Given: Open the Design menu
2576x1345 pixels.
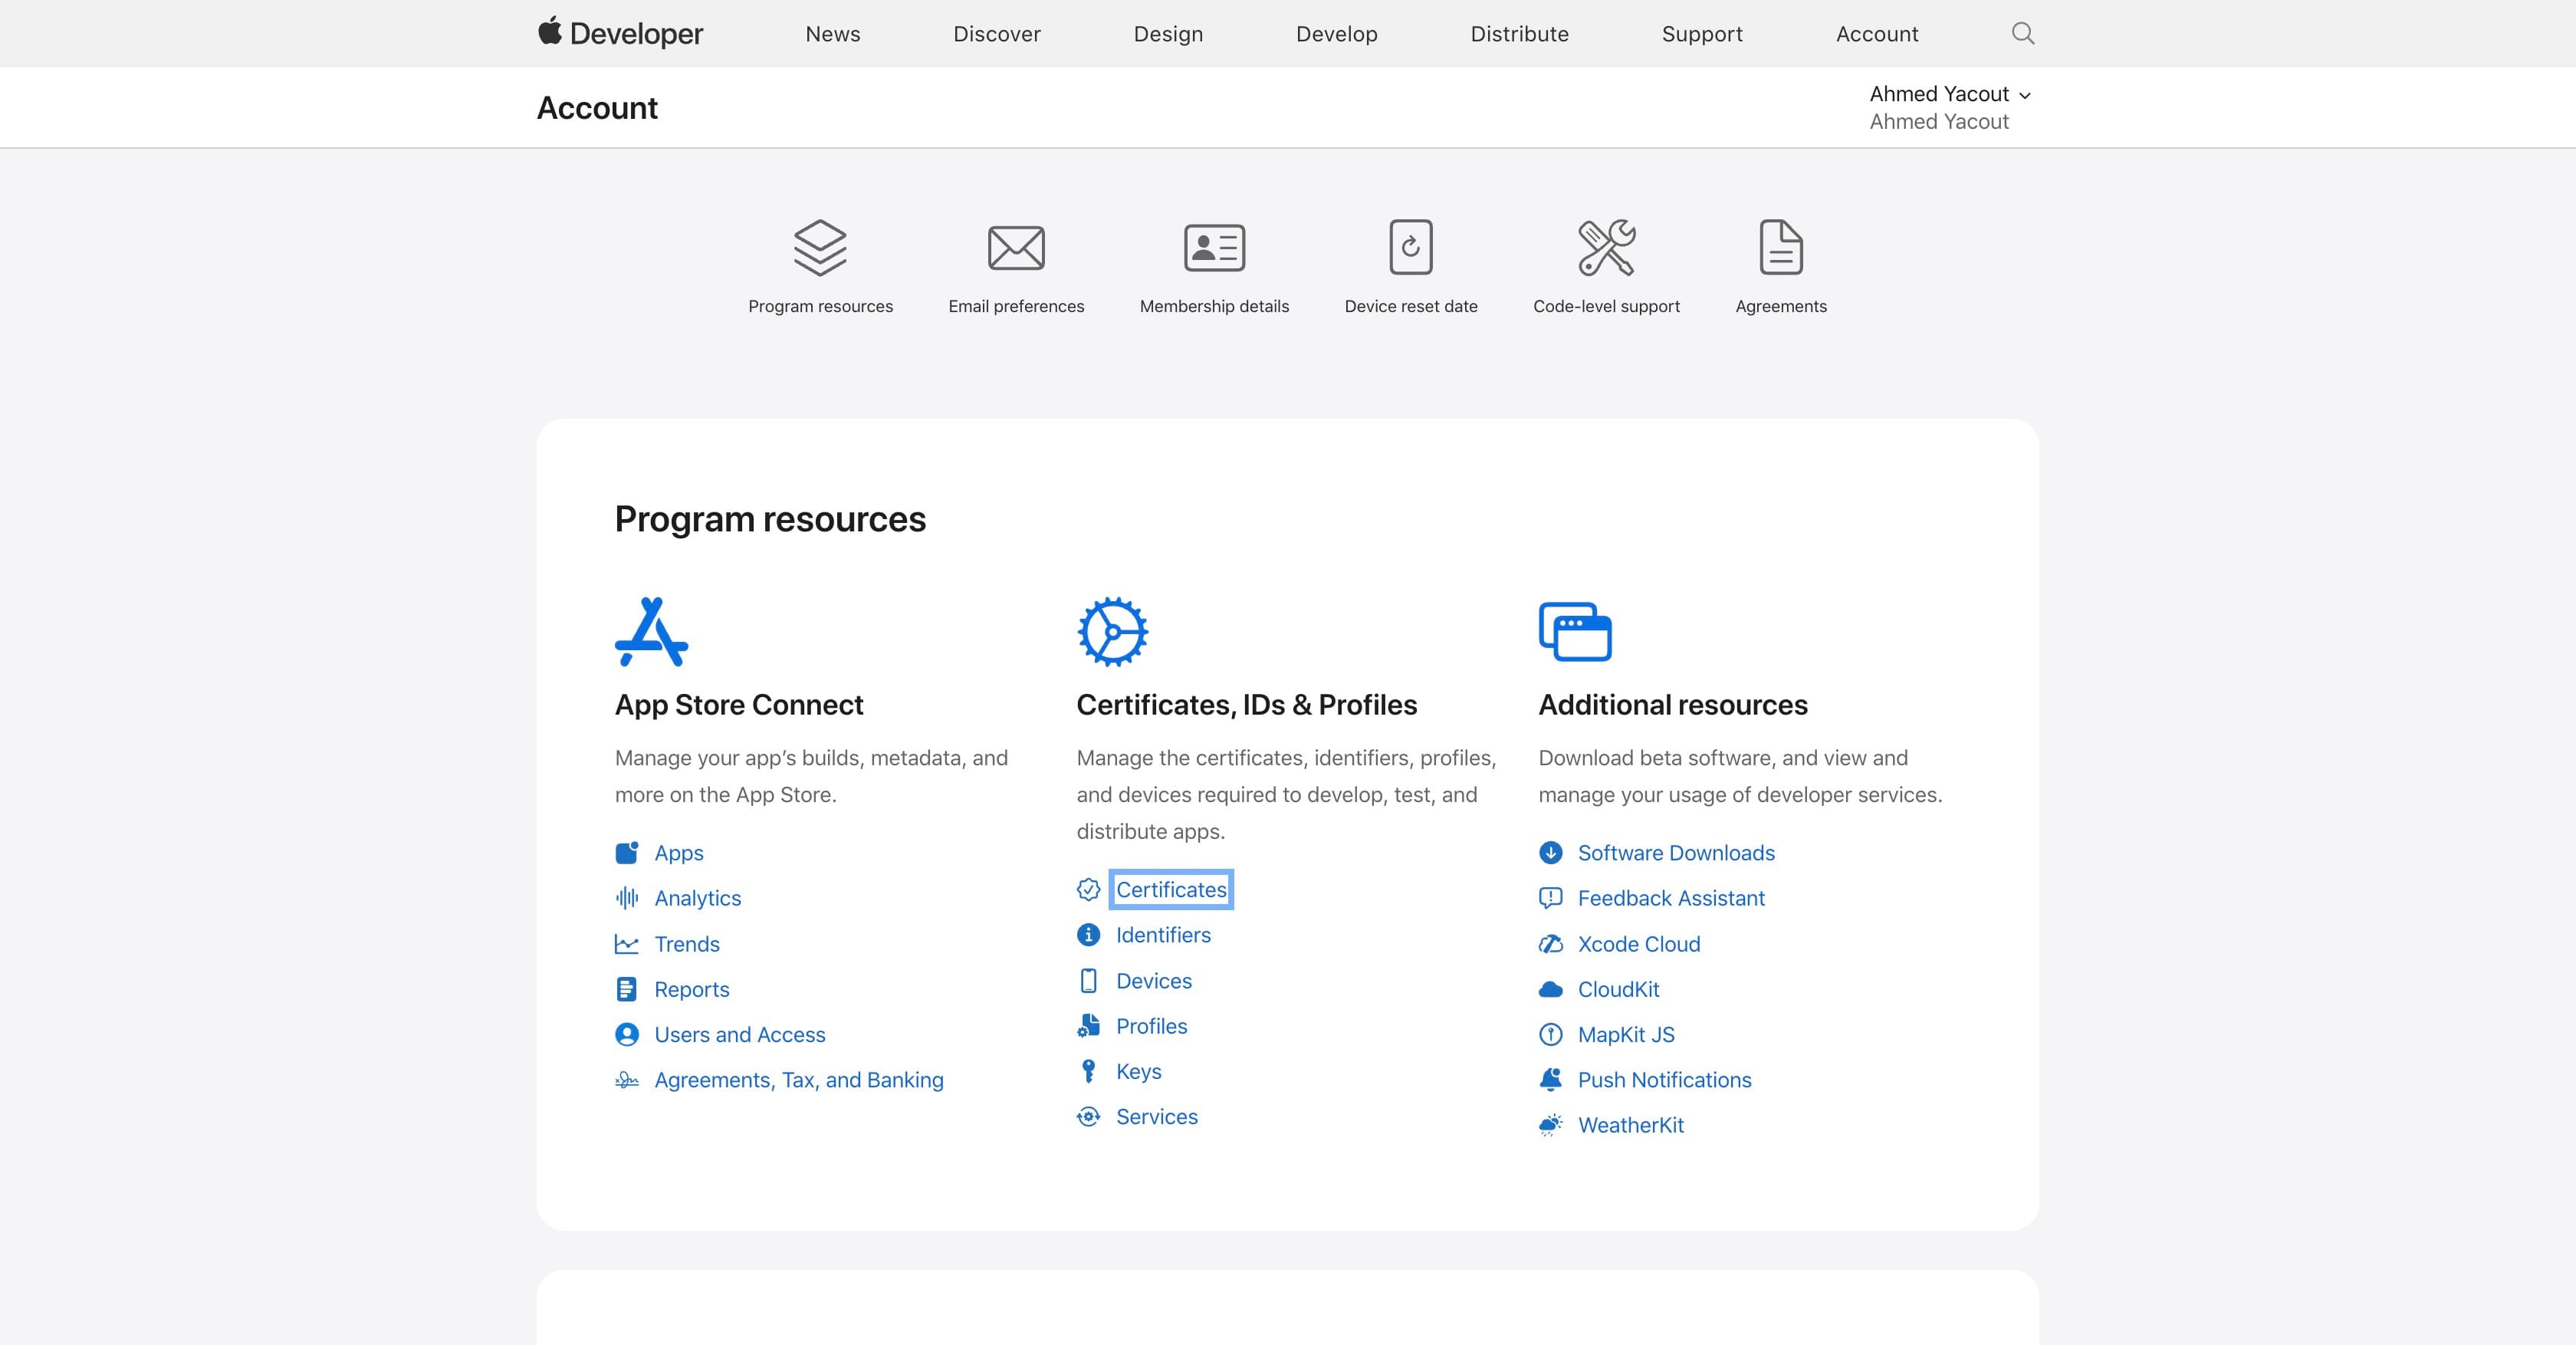Looking at the screenshot, I should tap(1168, 34).
